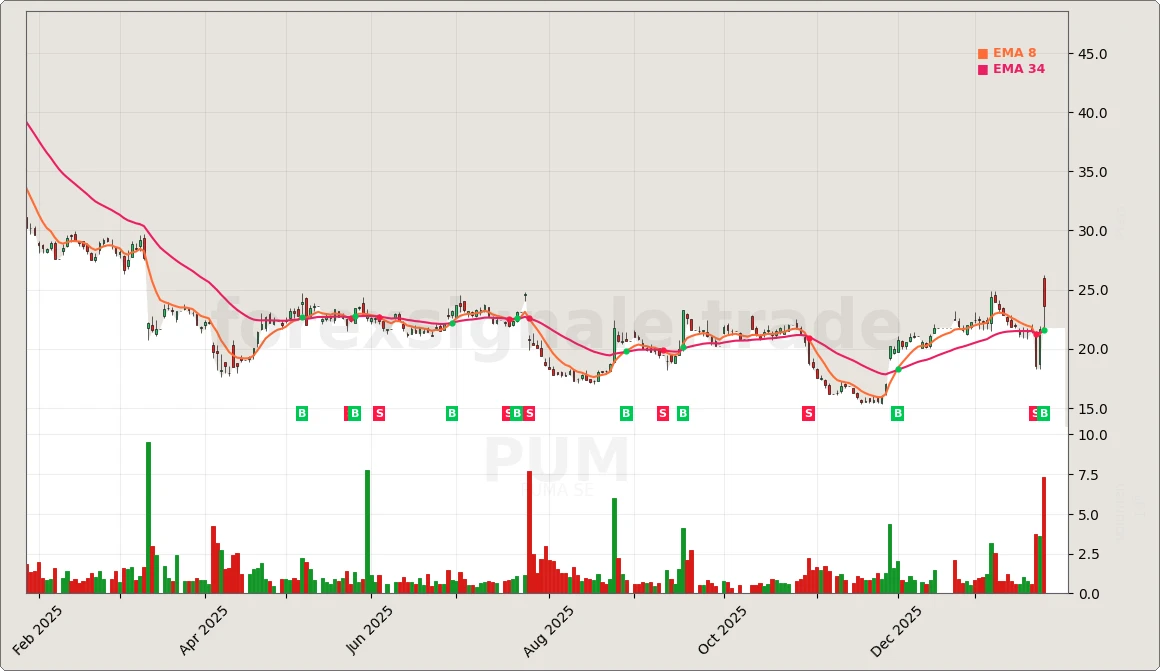Select the lone red S marker near Nov

click(x=807, y=413)
